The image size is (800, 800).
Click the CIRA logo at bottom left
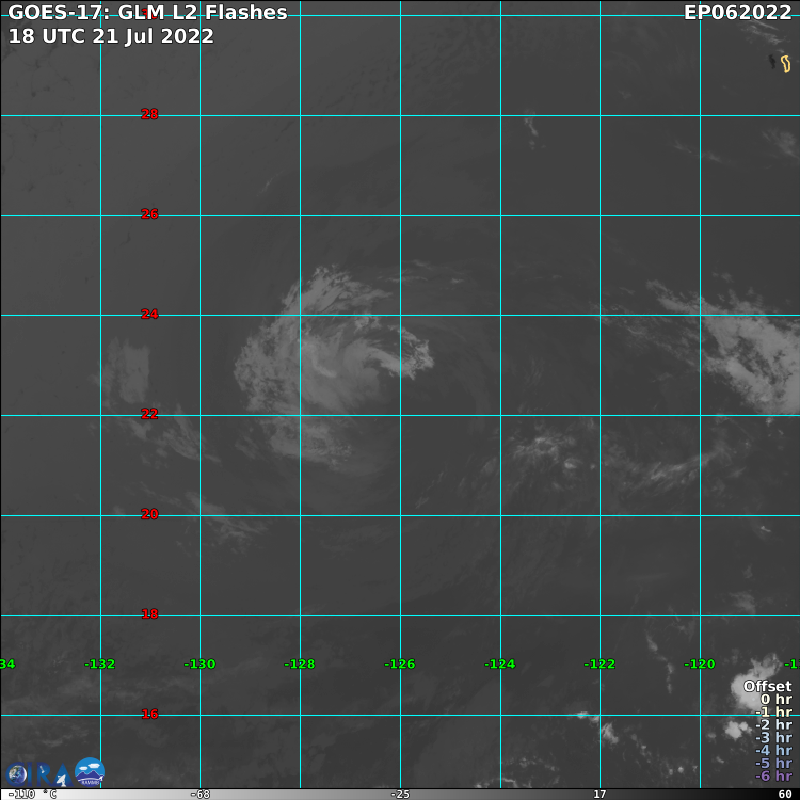38,775
